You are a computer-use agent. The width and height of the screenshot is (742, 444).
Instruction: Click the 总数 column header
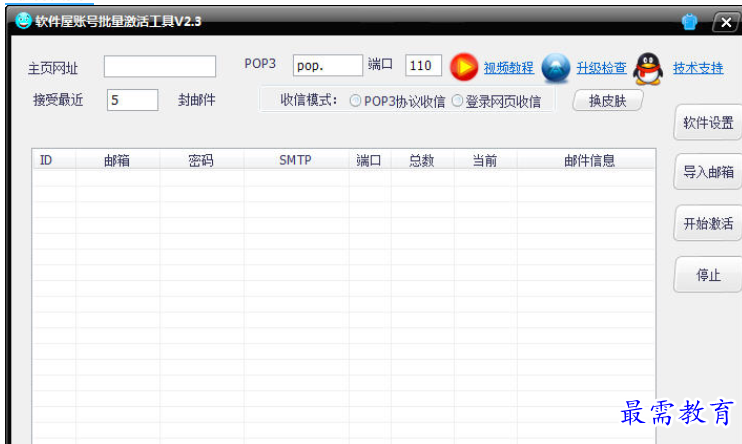click(422, 160)
